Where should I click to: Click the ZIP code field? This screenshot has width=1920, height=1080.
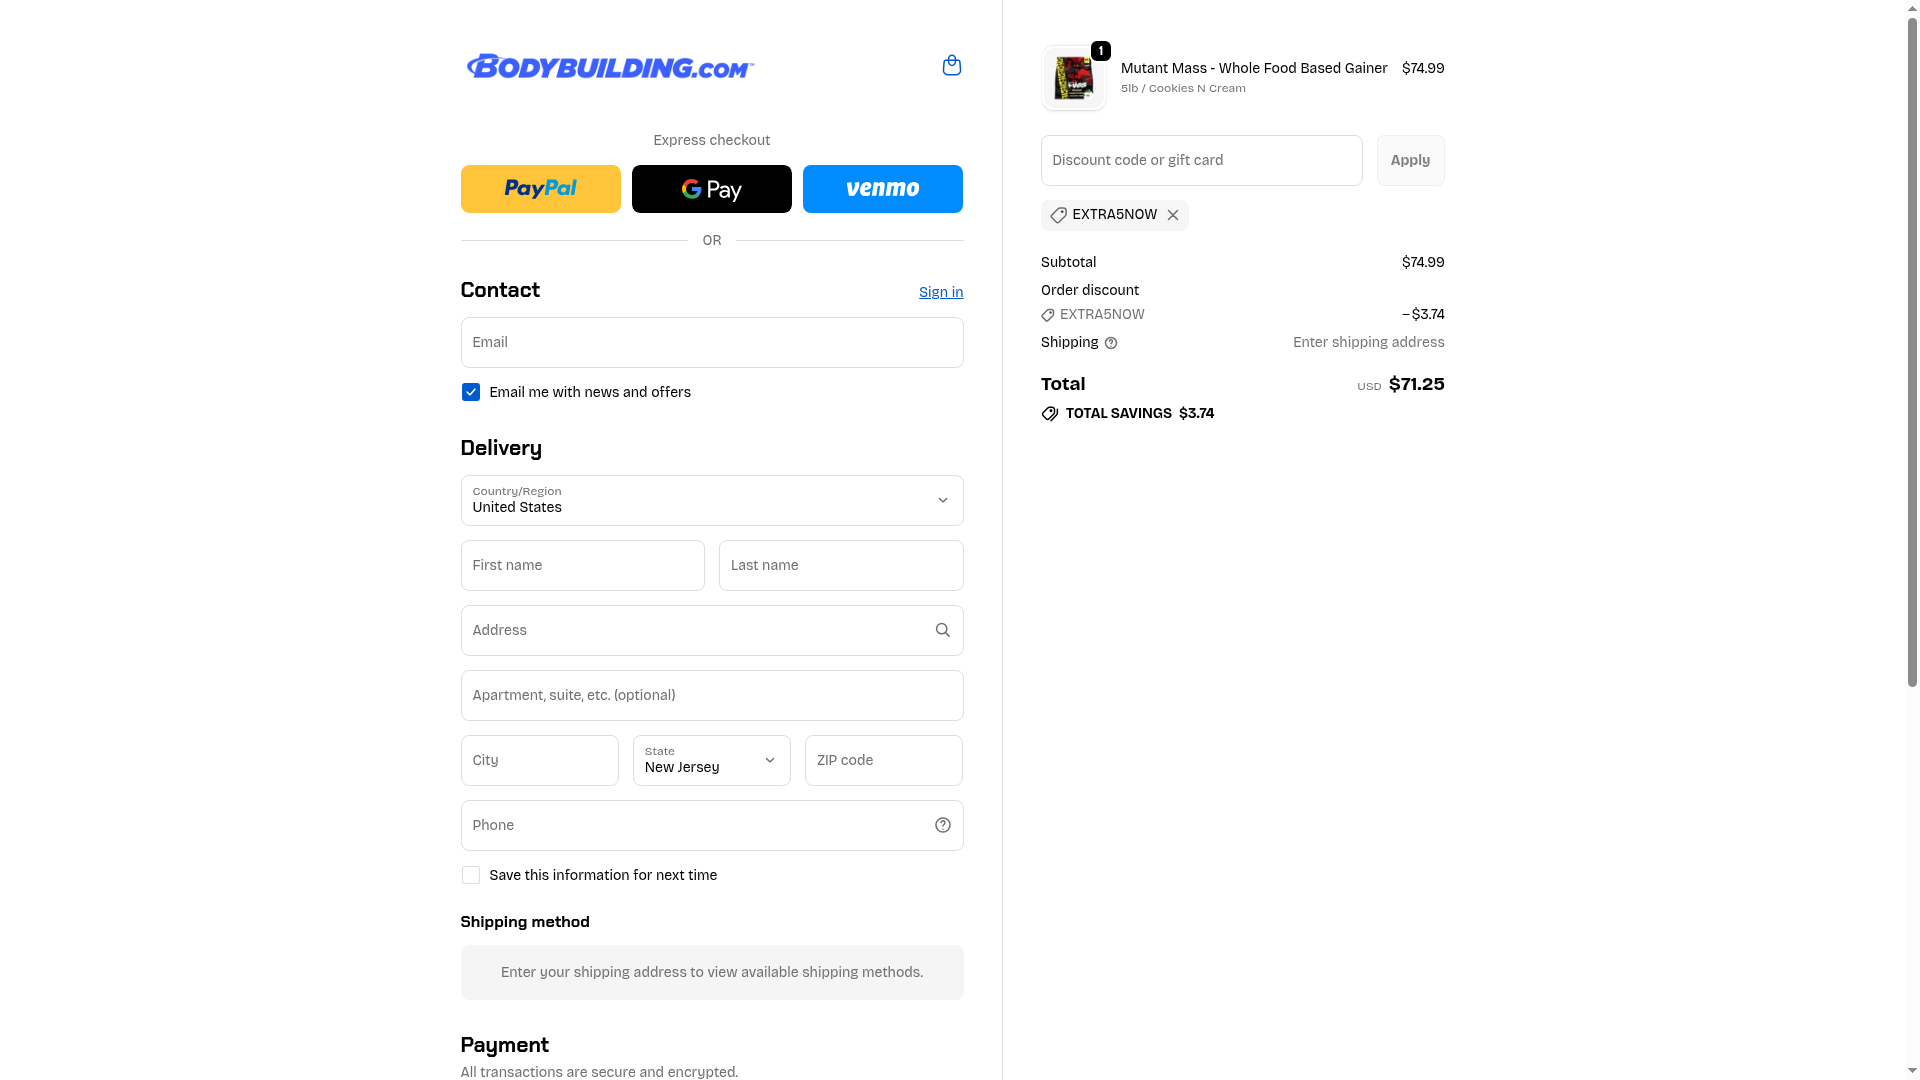tap(884, 760)
